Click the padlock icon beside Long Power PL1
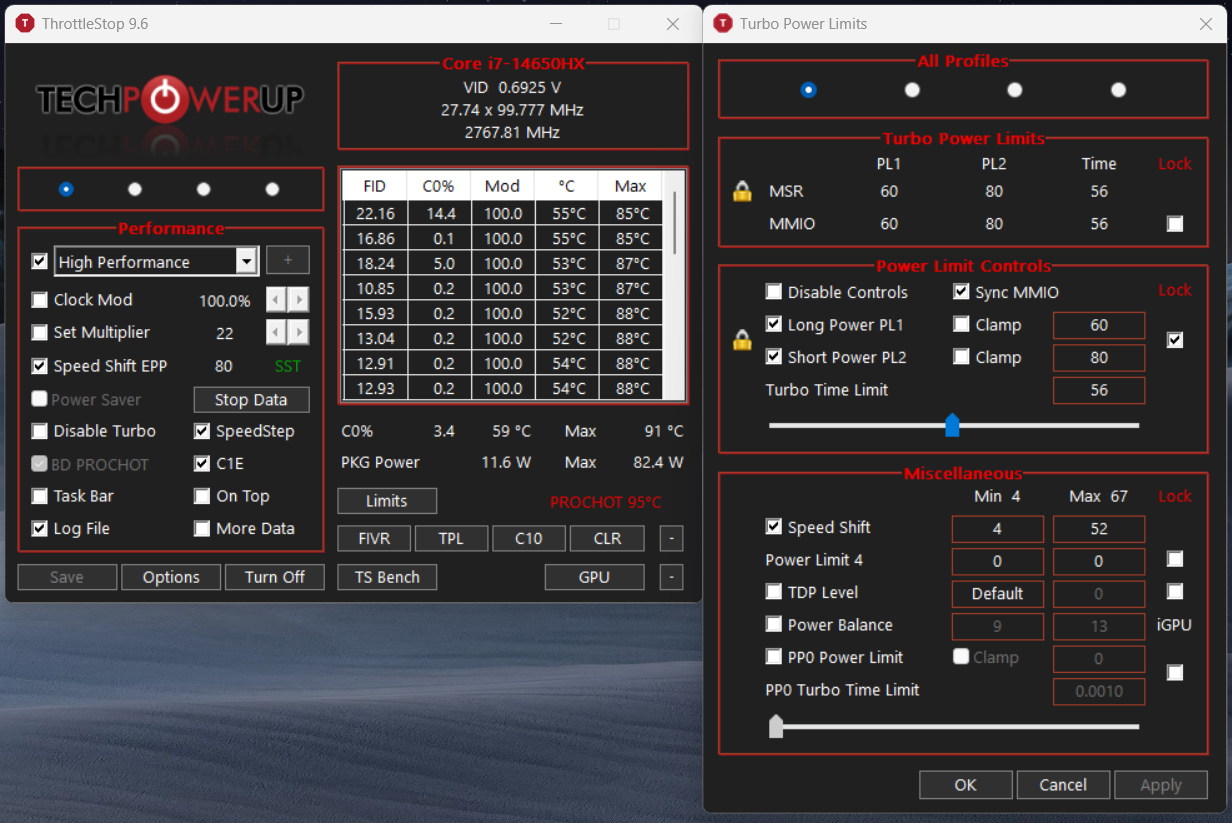The height and width of the screenshot is (823, 1232). click(742, 340)
